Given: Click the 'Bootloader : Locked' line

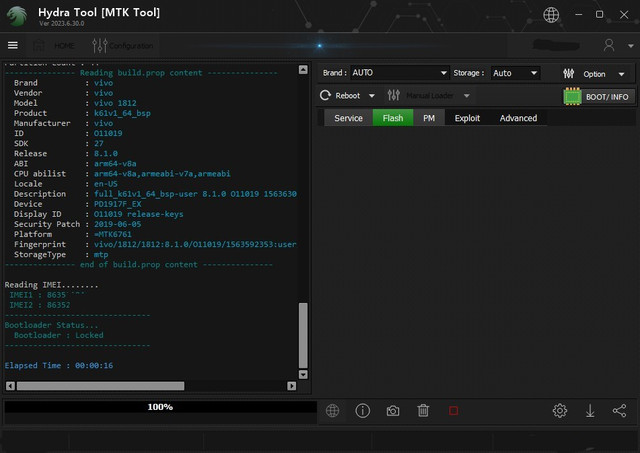Looking at the screenshot, I should (59, 335).
